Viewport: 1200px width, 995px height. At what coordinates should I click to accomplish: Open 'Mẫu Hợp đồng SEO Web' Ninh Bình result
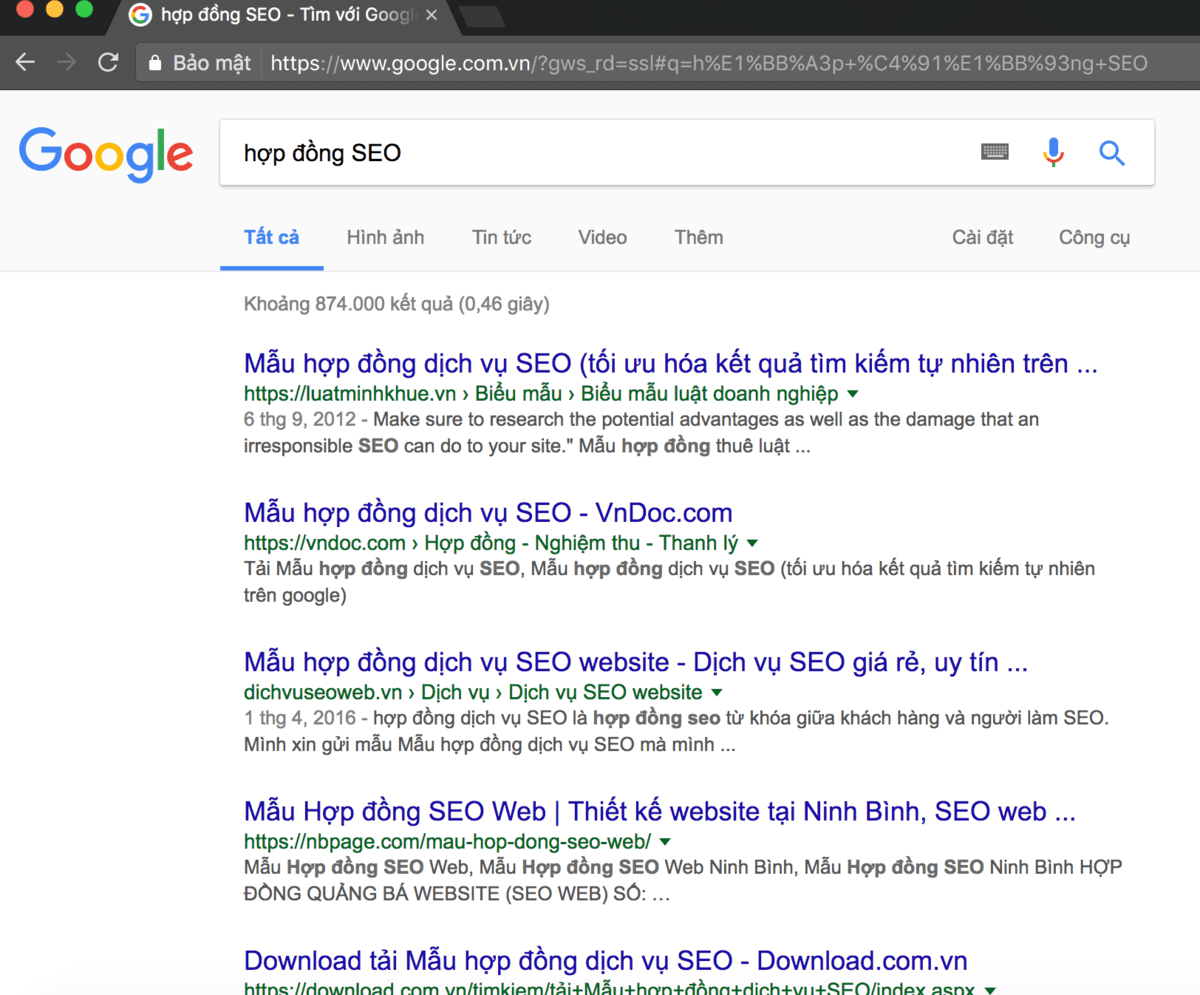[660, 811]
